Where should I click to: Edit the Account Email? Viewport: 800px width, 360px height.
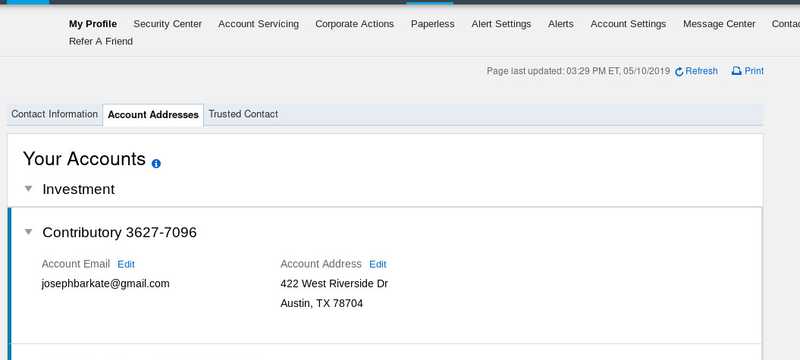[x=126, y=264]
